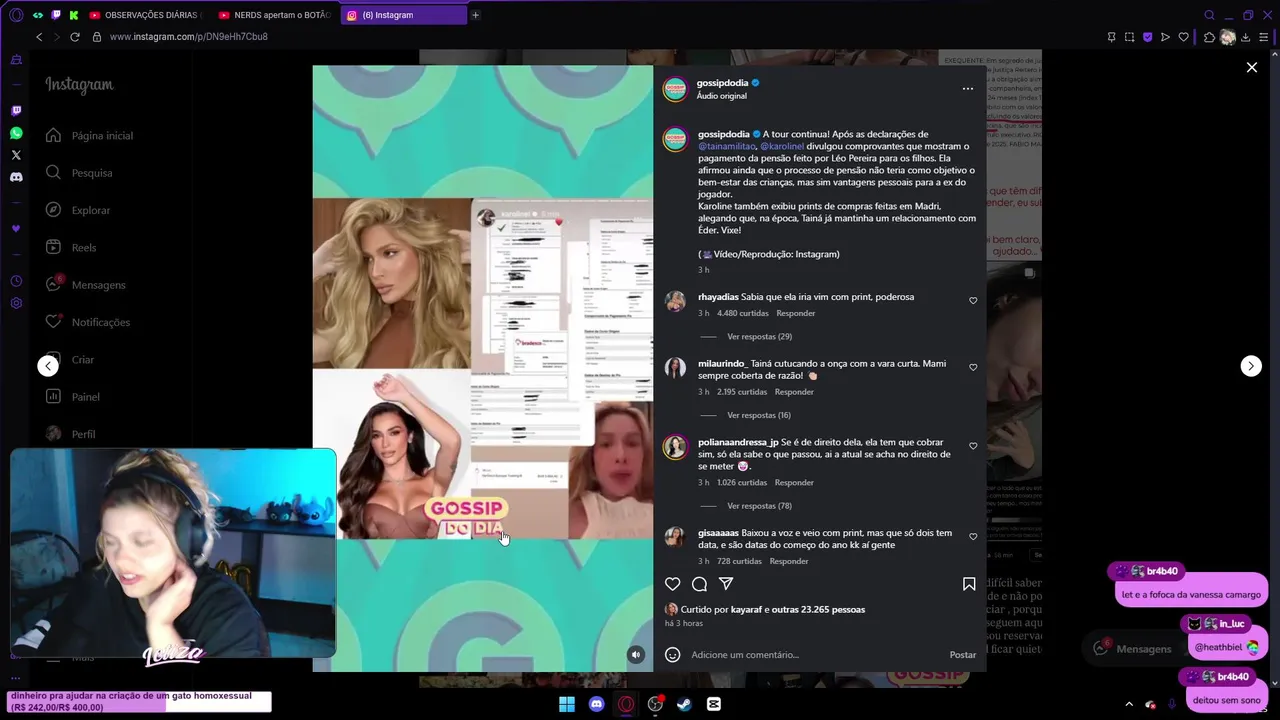Image resolution: width=1280 pixels, height=720 pixels.
Task: Open kayaraf liker profile
Action: [746, 609]
